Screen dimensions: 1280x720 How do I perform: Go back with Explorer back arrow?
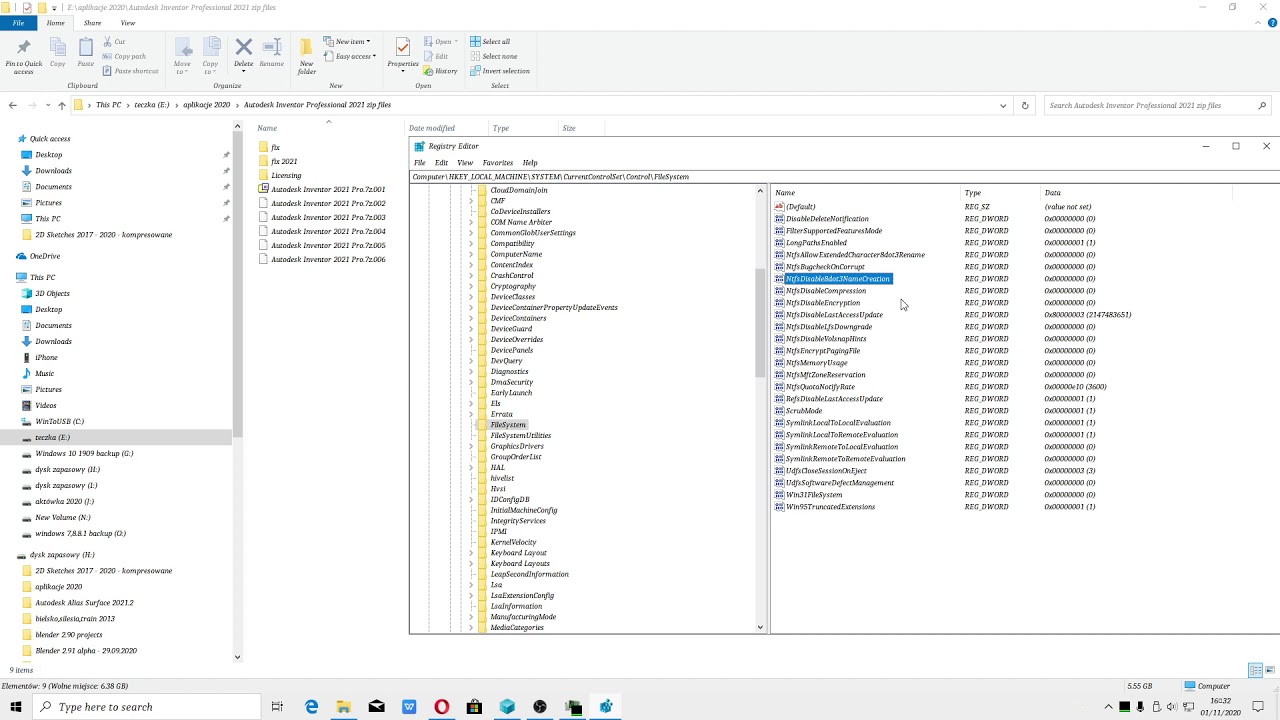coord(12,105)
